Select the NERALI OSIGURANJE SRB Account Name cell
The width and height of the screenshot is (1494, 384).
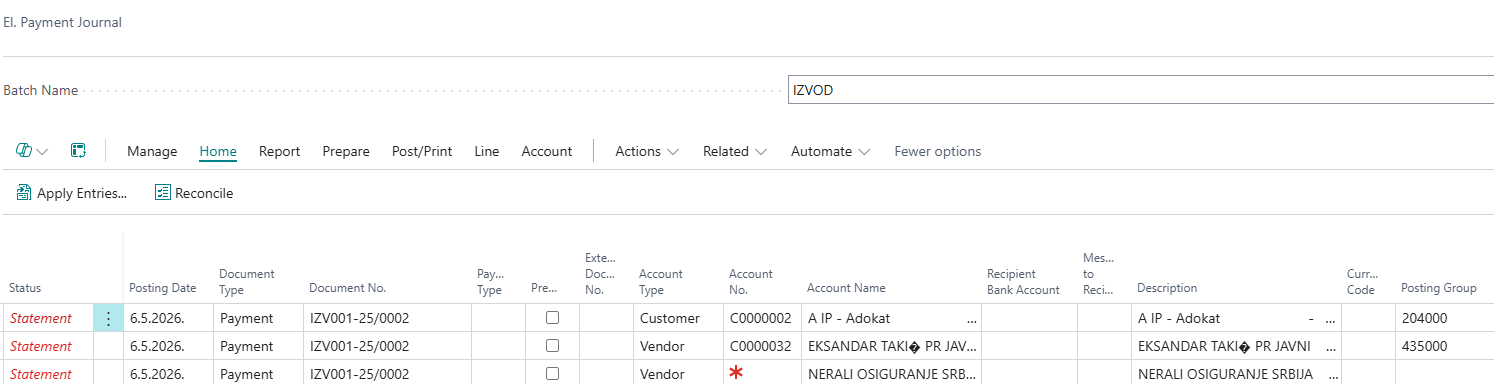point(890,374)
